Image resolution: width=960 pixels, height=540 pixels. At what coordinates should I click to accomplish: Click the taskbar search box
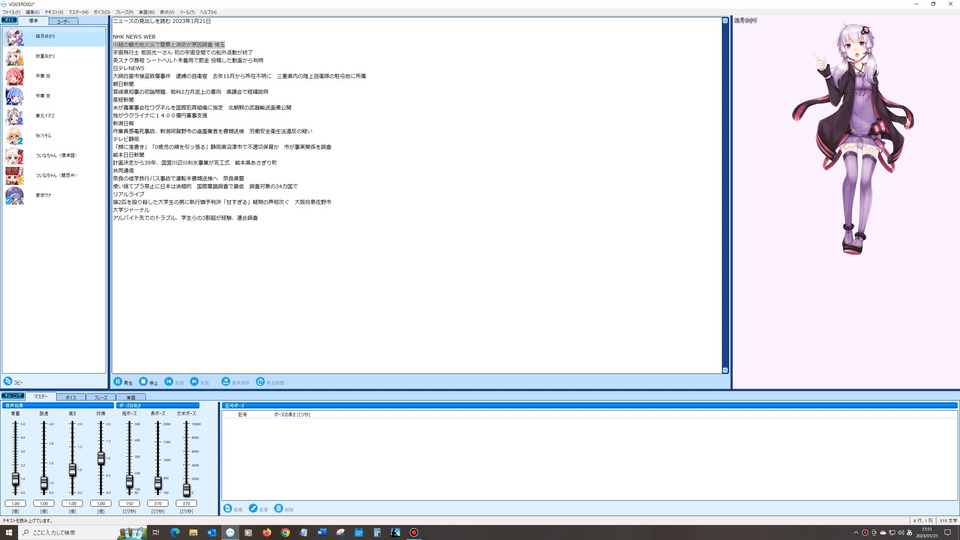(x=83, y=533)
